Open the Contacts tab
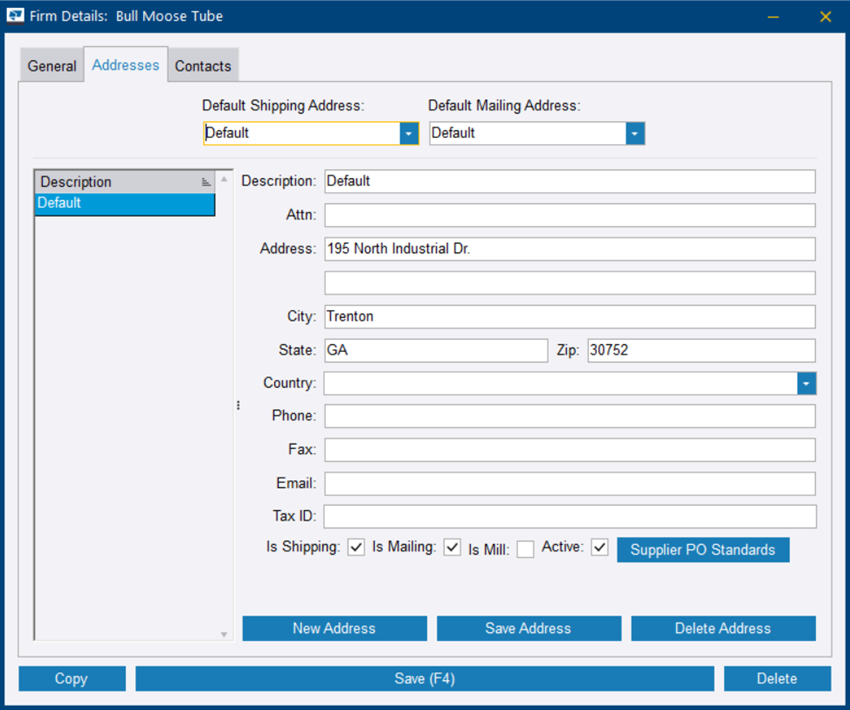 coord(203,66)
